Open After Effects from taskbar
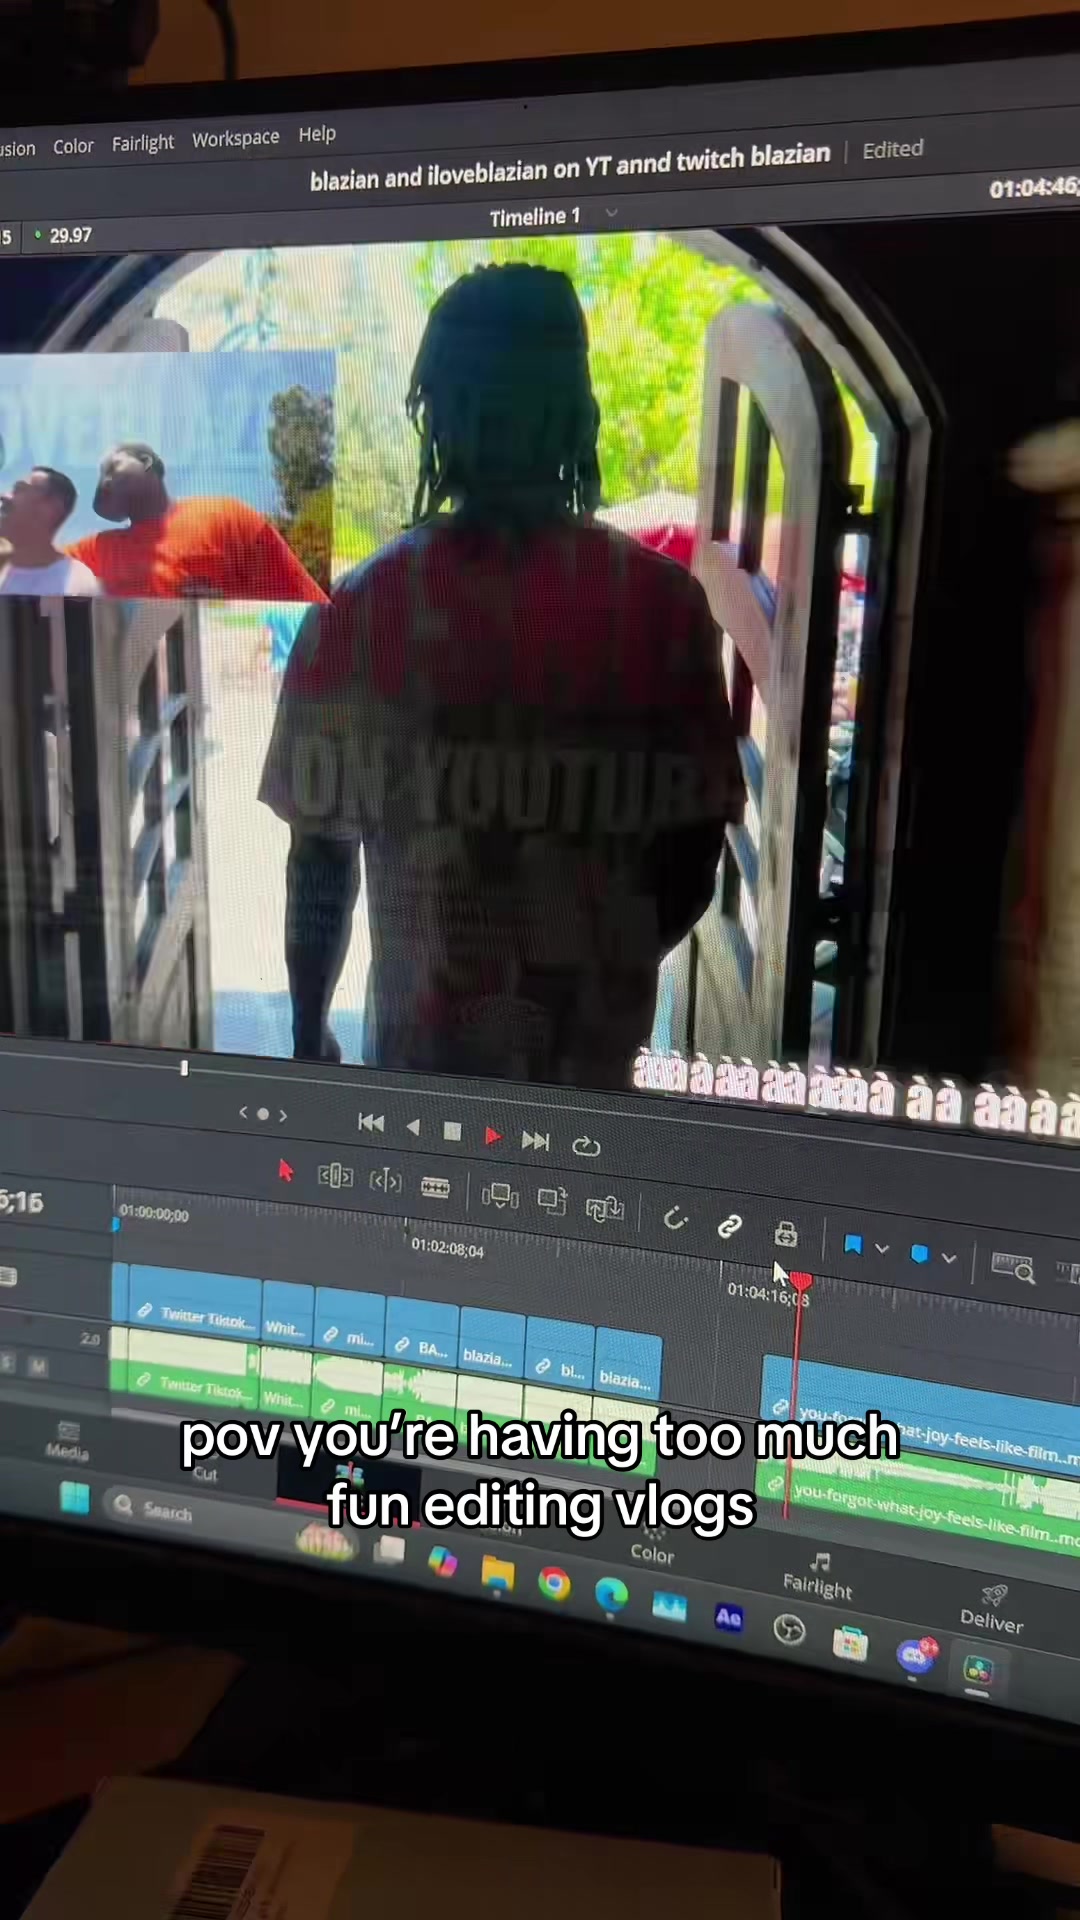Viewport: 1080px width, 1920px height. point(729,1617)
